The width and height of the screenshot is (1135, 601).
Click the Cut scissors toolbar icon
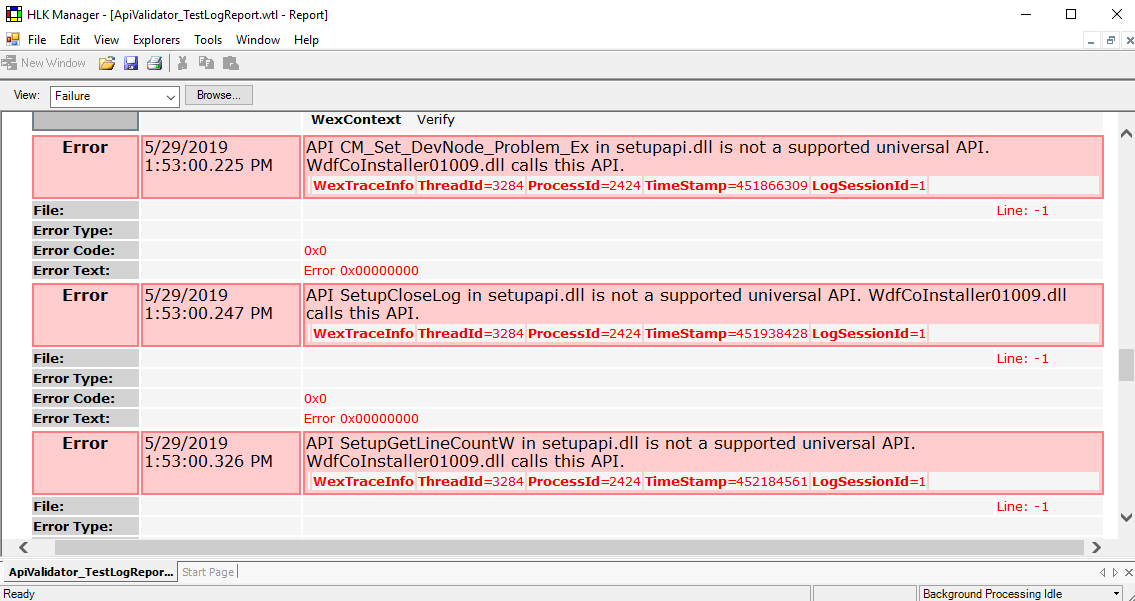182,63
